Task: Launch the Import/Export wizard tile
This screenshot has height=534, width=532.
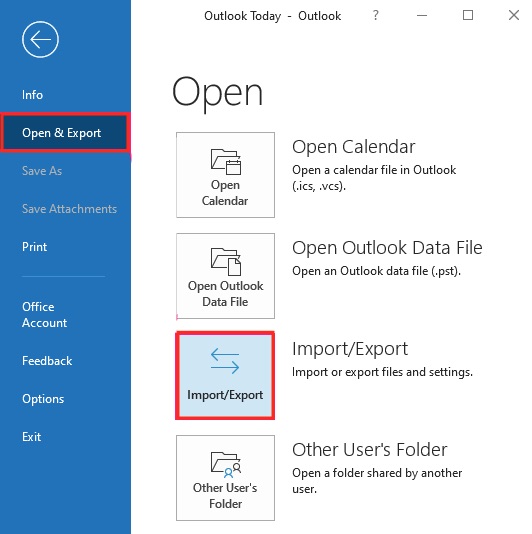Action: pyautogui.click(x=225, y=375)
